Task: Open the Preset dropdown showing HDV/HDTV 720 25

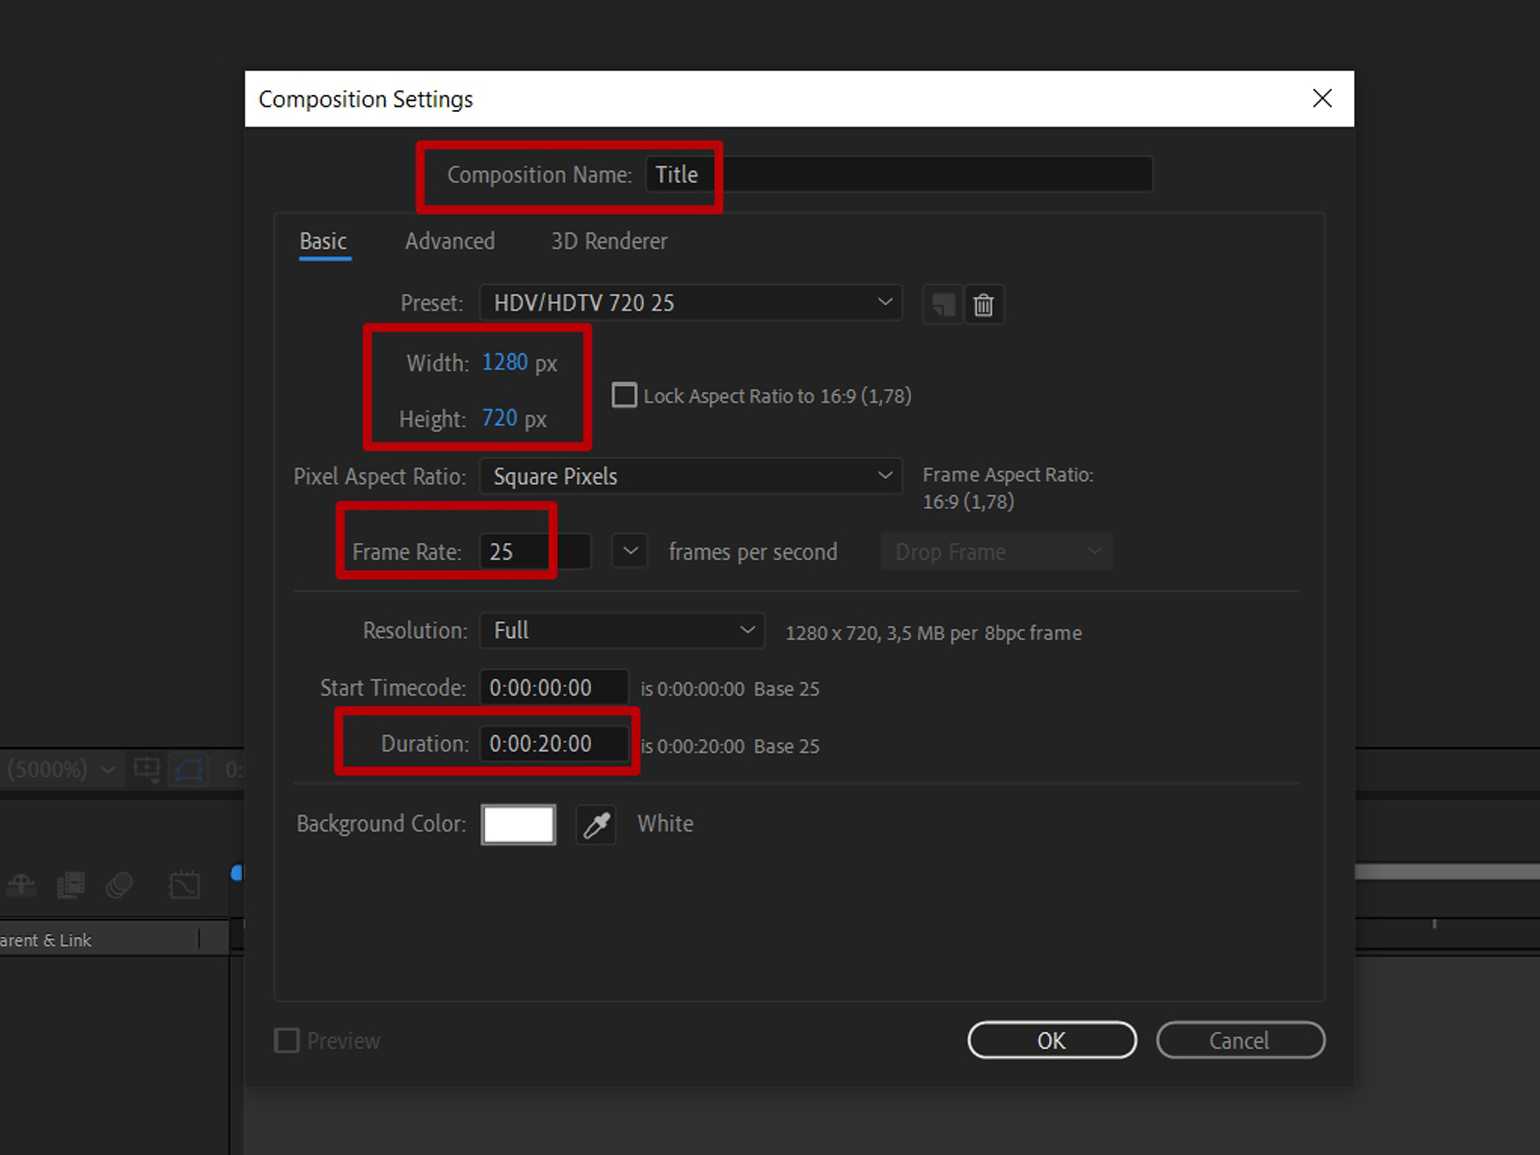Action: pos(690,303)
